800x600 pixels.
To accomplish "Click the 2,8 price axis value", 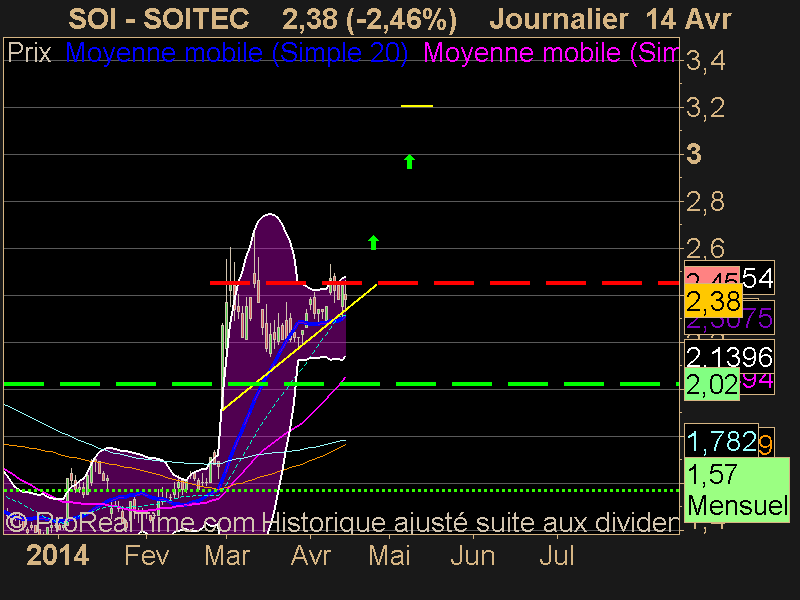I will pyautogui.click(x=706, y=202).
